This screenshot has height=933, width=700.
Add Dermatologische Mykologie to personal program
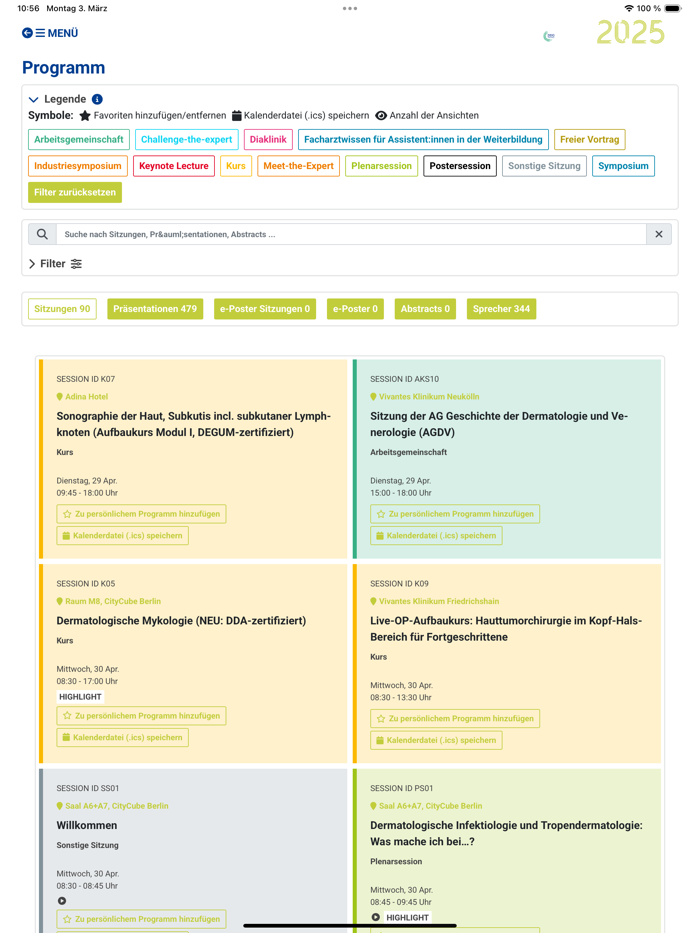pos(141,716)
